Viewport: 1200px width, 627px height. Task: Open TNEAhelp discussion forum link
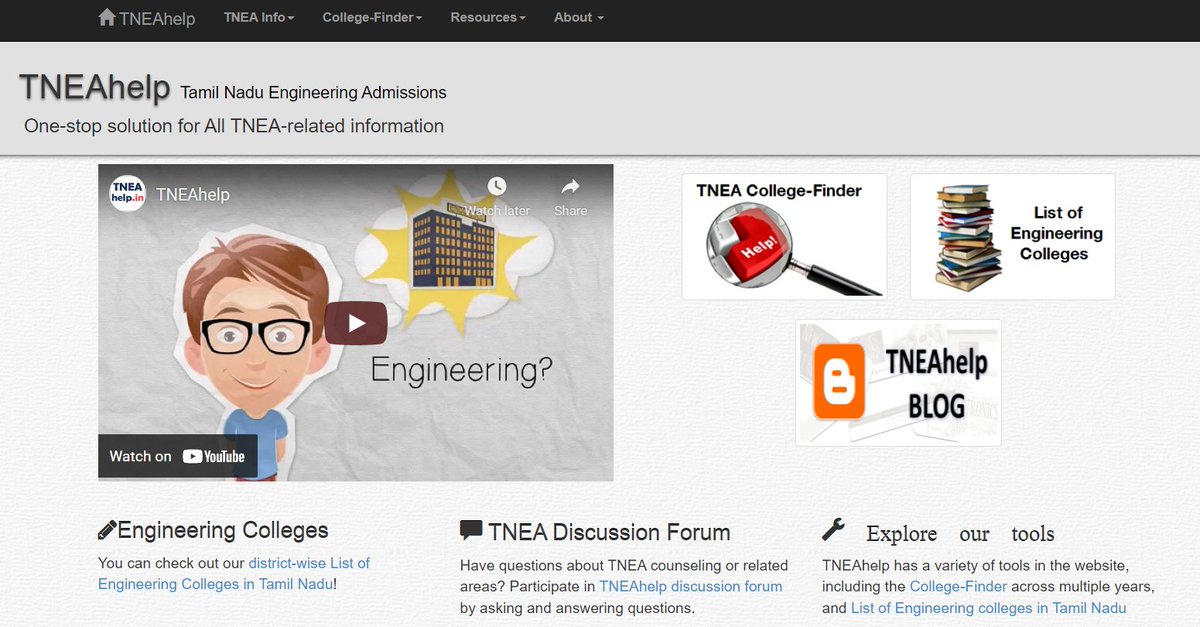pyautogui.click(x=691, y=587)
